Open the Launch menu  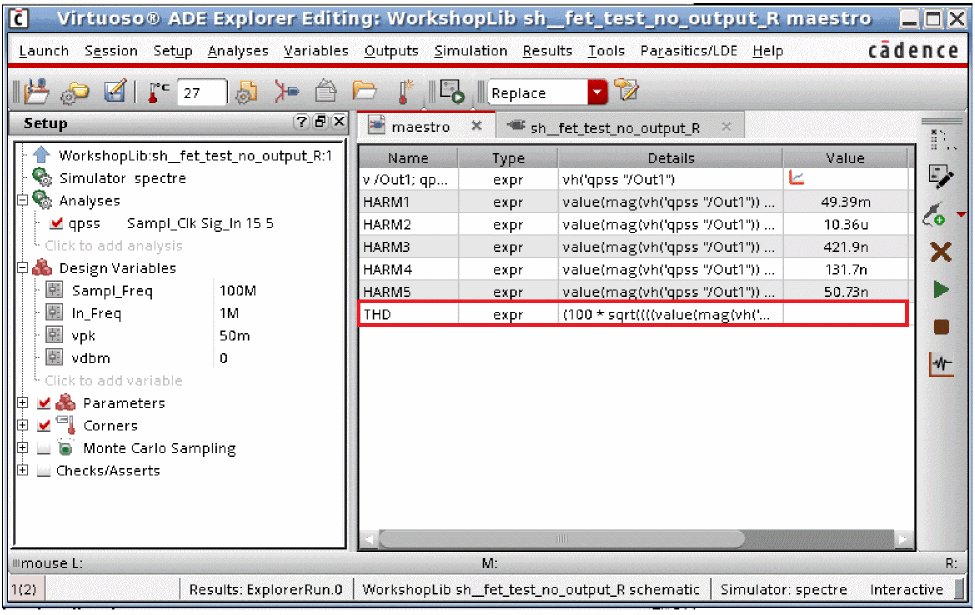click(44, 51)
